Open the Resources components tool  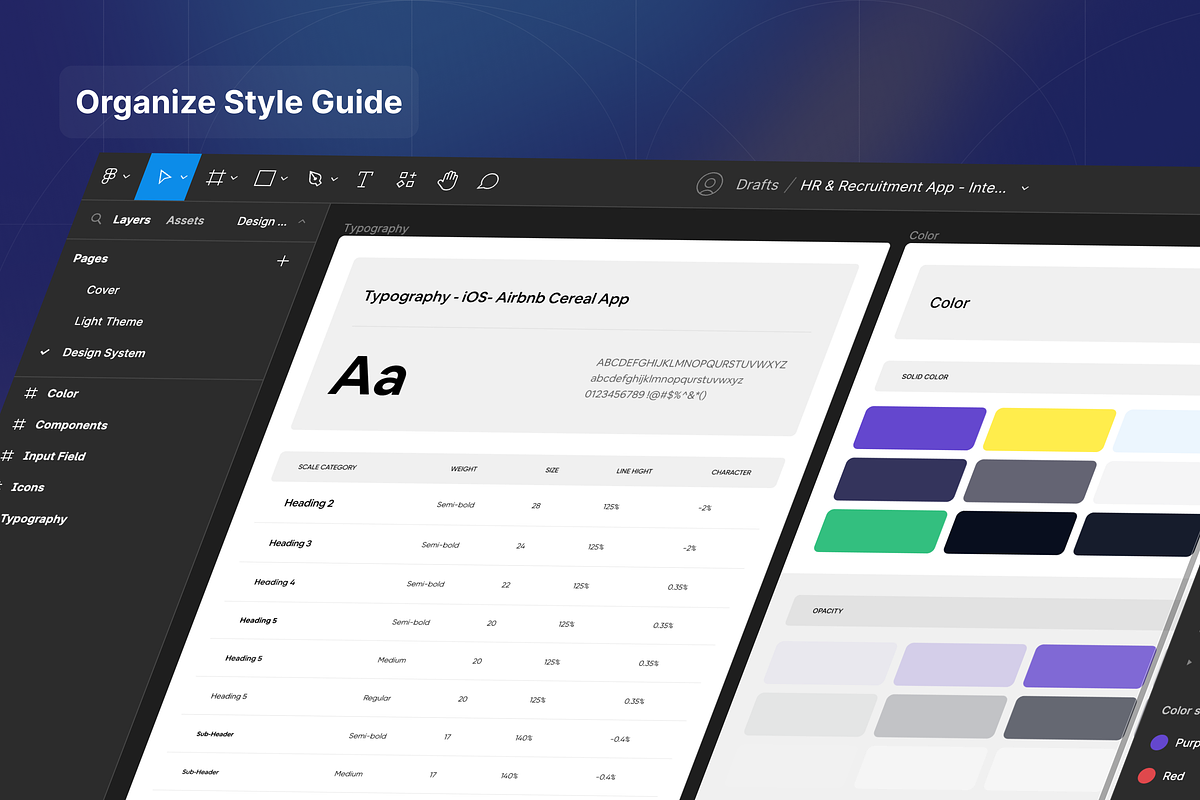coord(406,180)
